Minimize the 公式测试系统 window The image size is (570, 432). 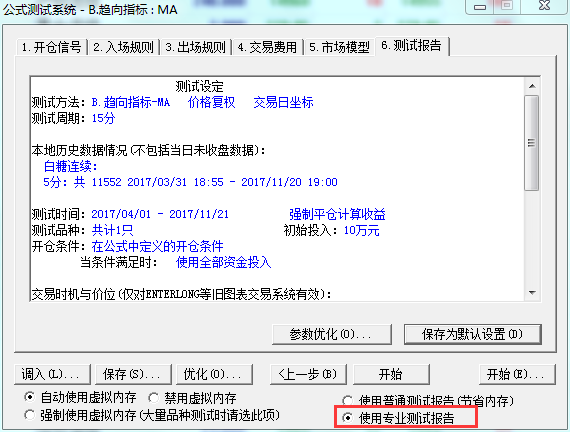click(480, 7)
